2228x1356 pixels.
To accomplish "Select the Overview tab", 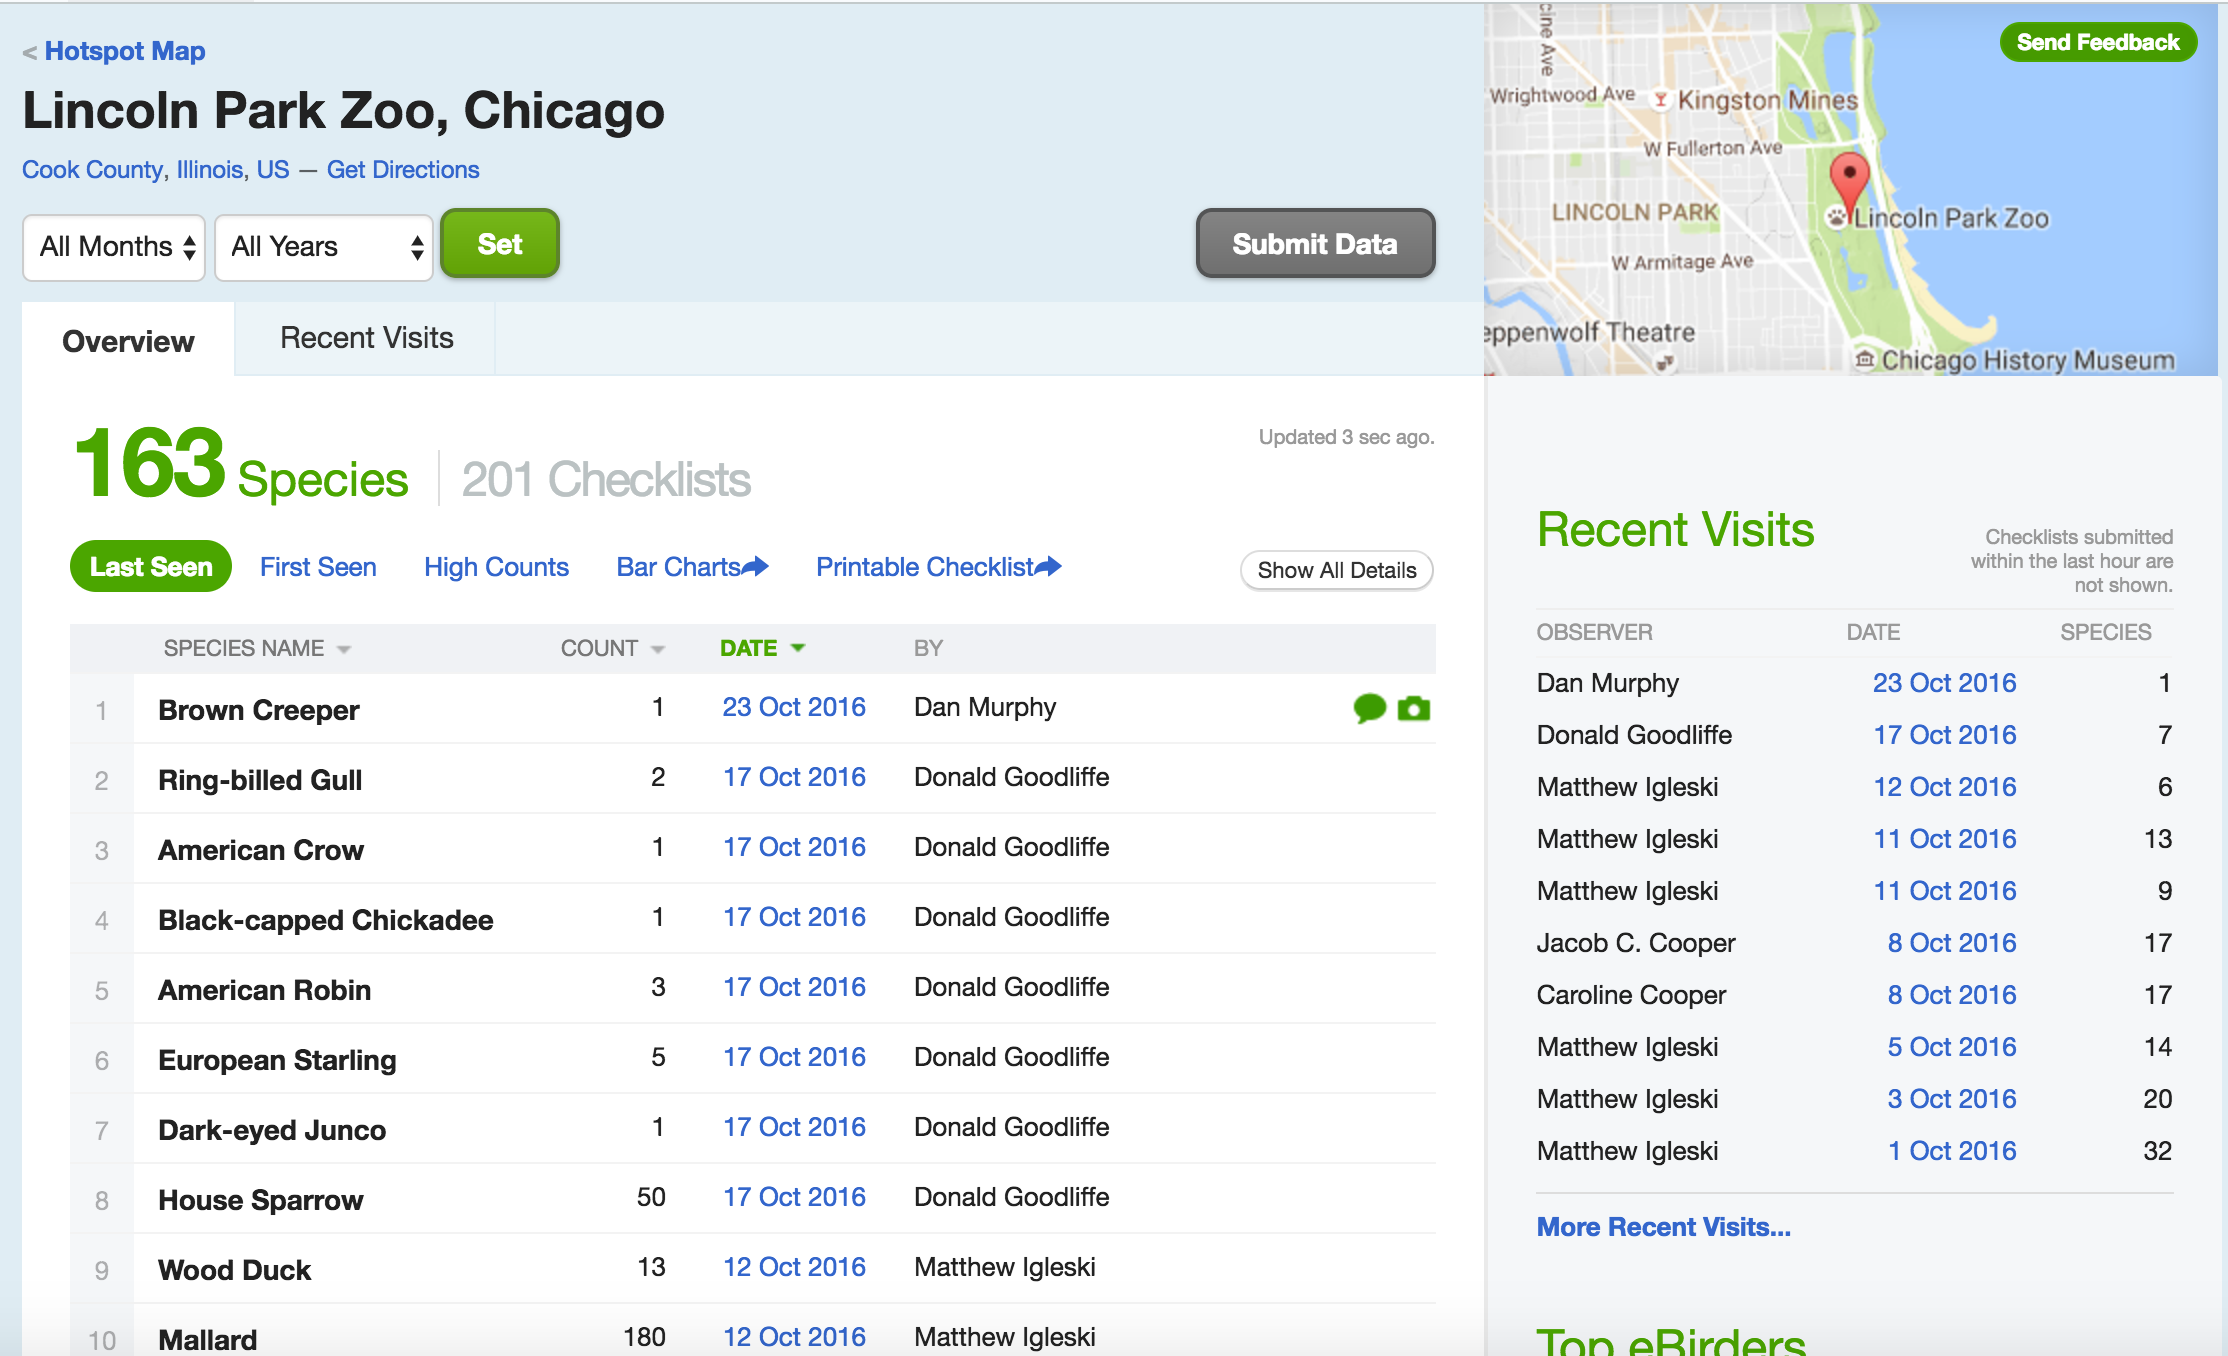I will (x=128, y=341).
